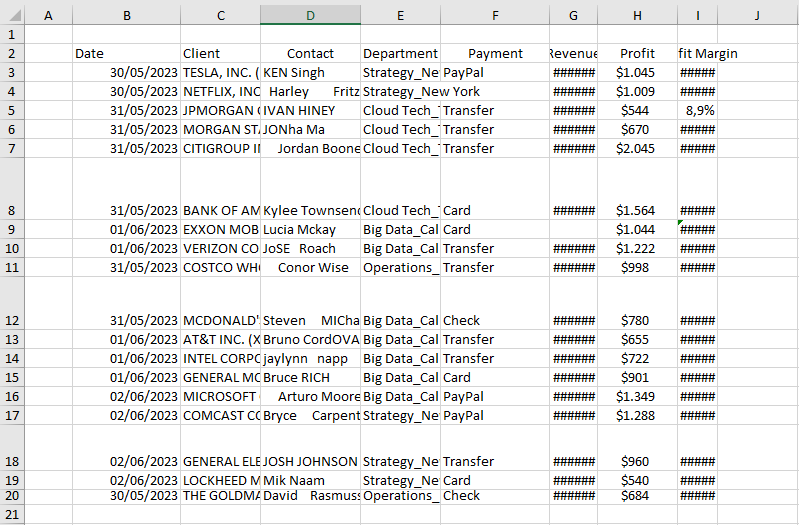
Task: Select the VERIZON client cell
Action: point(220,248)
